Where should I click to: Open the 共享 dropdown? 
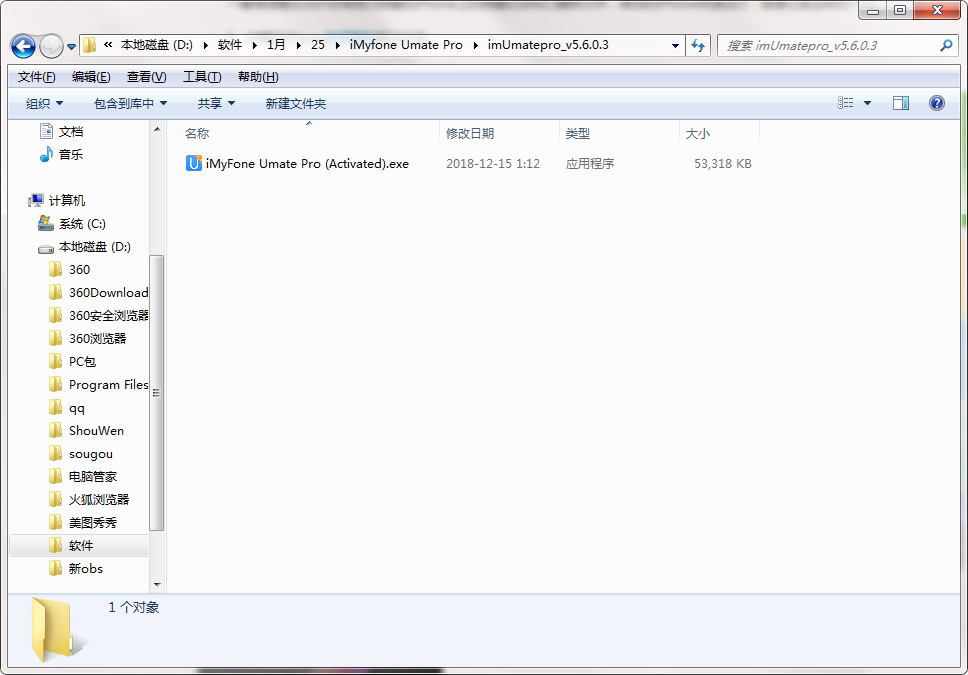[x=216, y=103]
